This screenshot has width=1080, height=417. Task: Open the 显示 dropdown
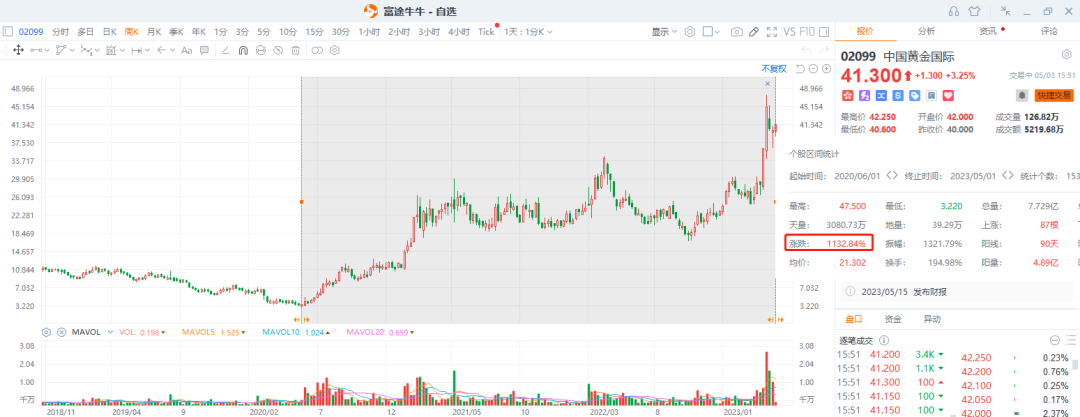pyautogui.click(x=665, y=32)
